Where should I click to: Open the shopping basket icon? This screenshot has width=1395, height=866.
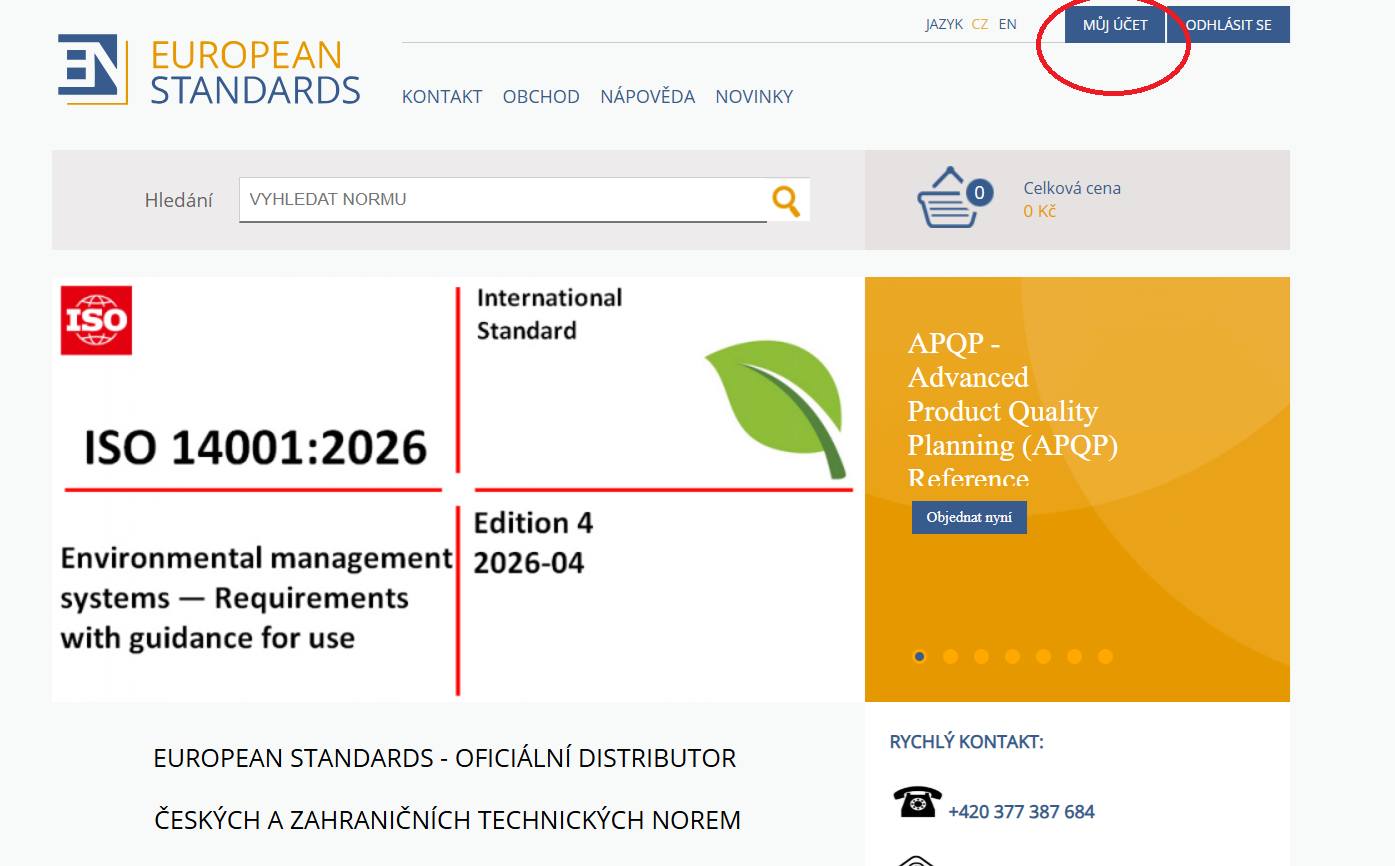coord(952,199)
